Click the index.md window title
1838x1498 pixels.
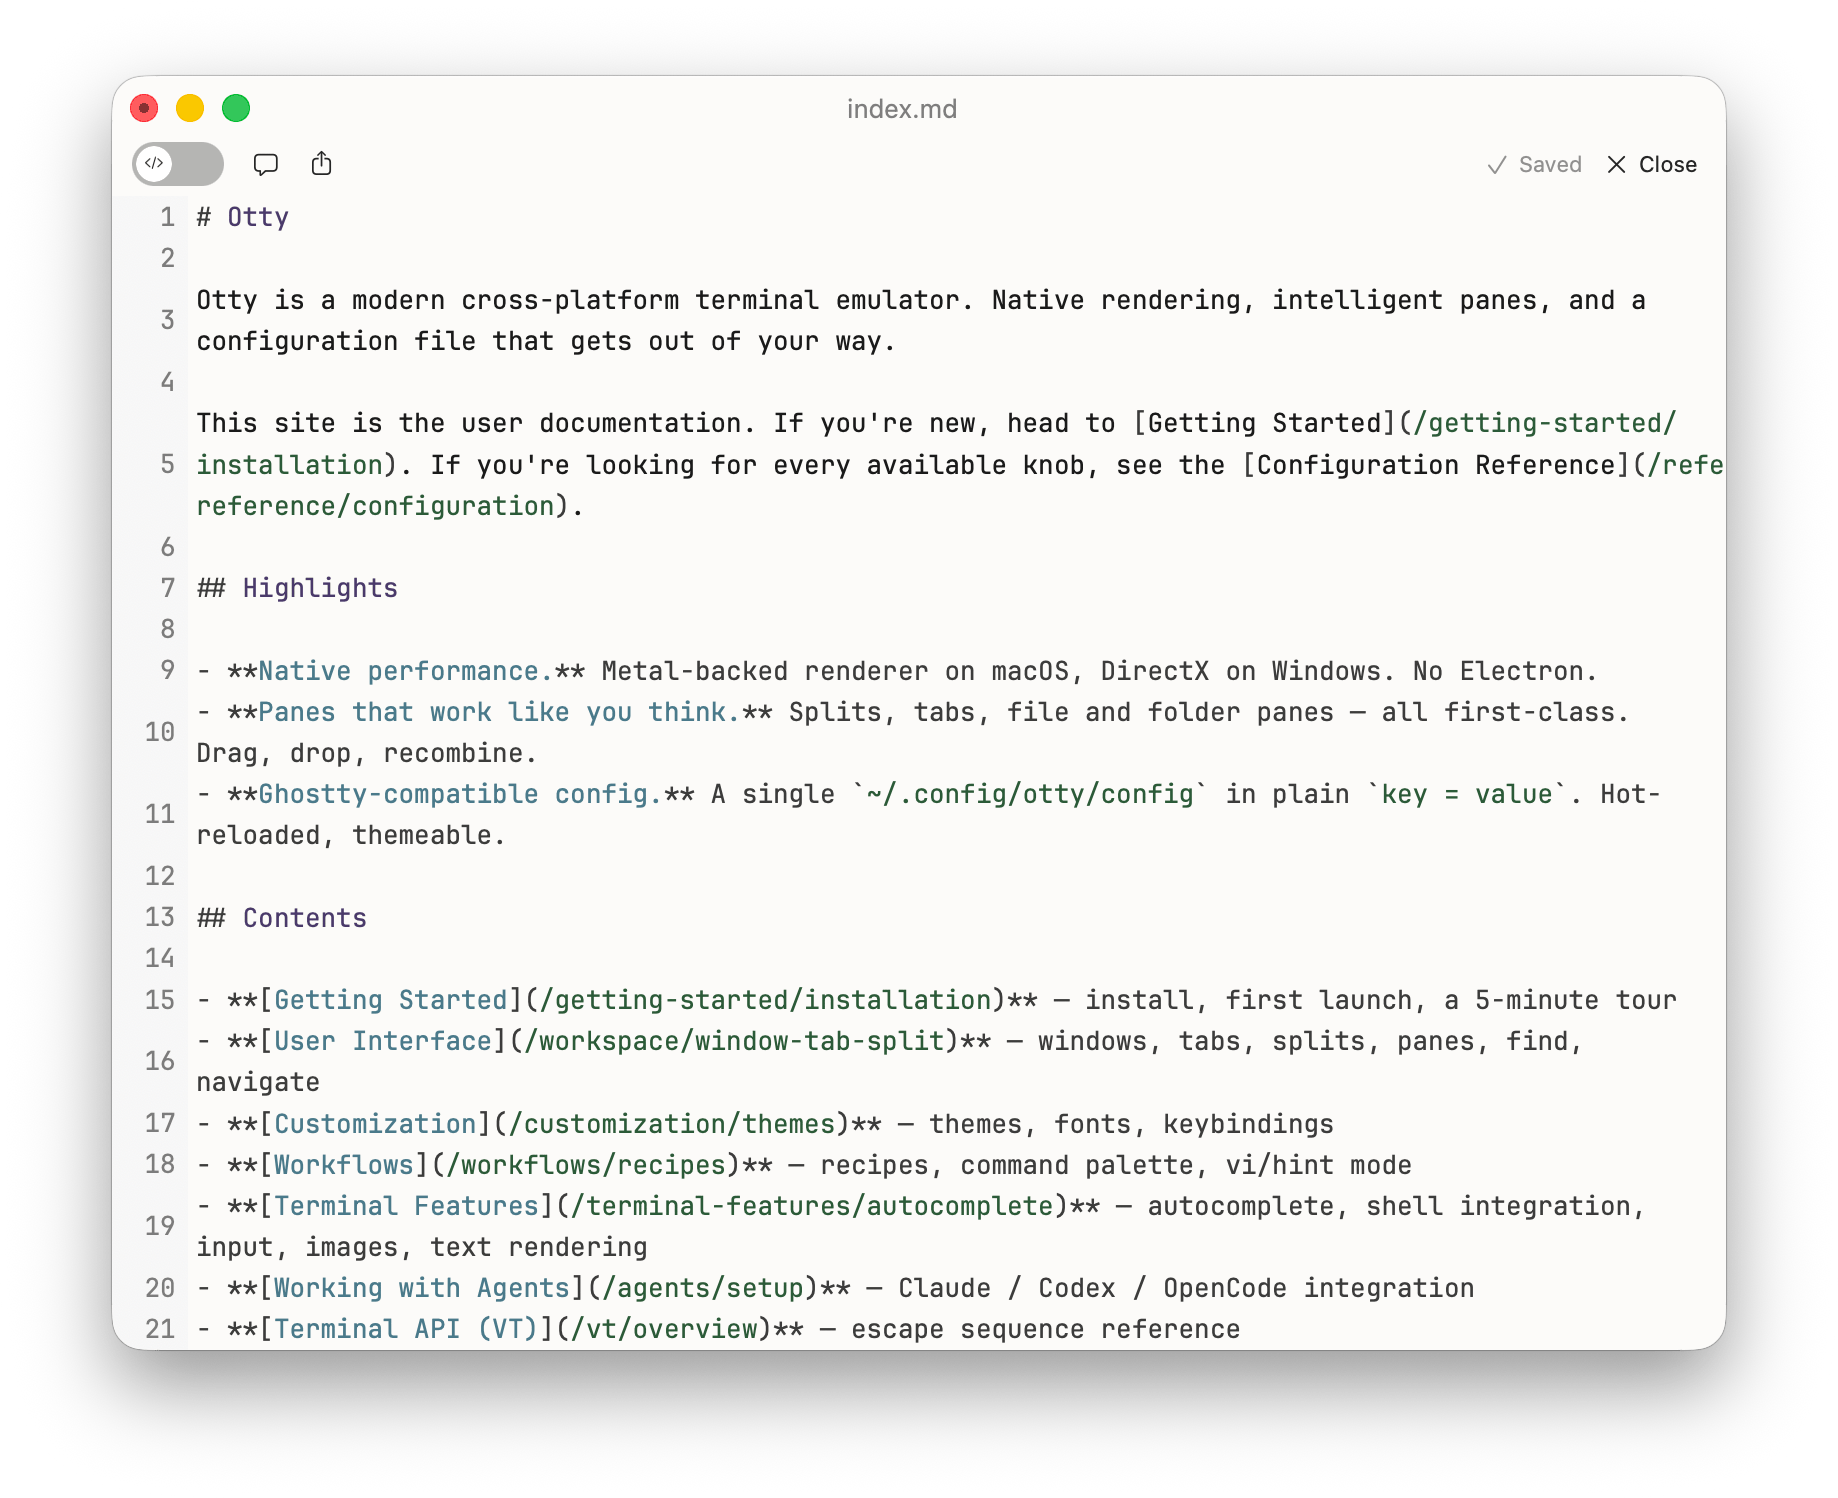point(902,109)
